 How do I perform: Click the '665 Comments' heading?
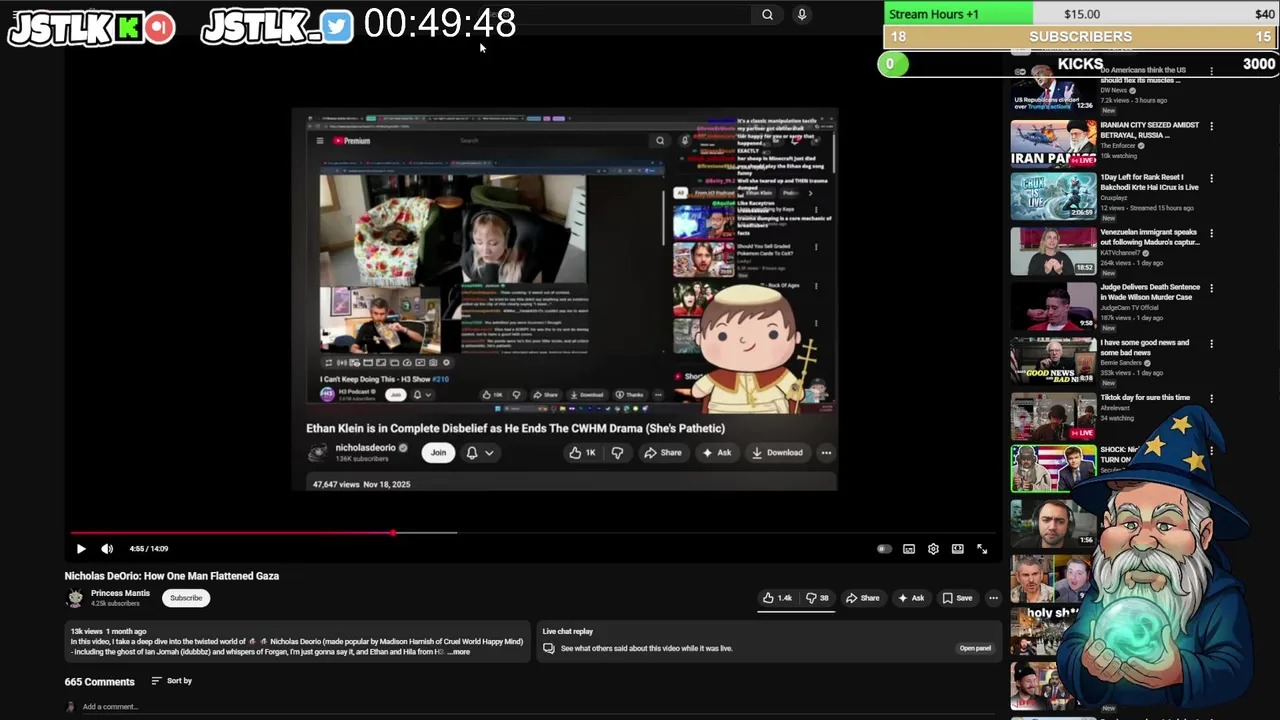click(99, 682)
